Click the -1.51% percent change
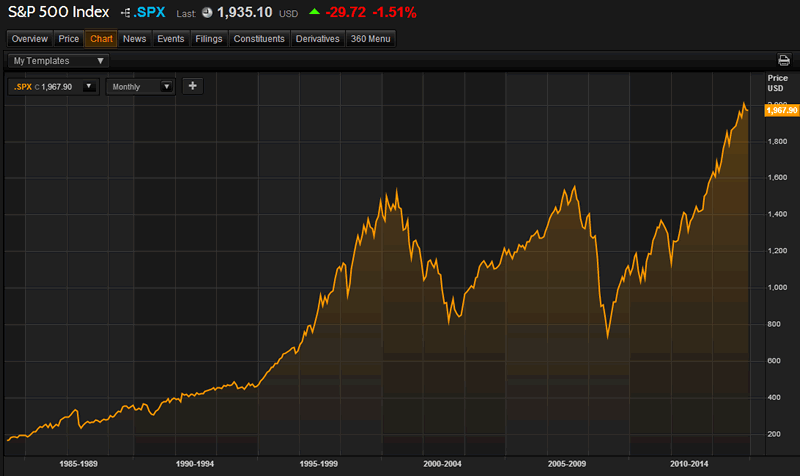Image resolution: width=800 pixels, height=476 pixels. [394, 12]
